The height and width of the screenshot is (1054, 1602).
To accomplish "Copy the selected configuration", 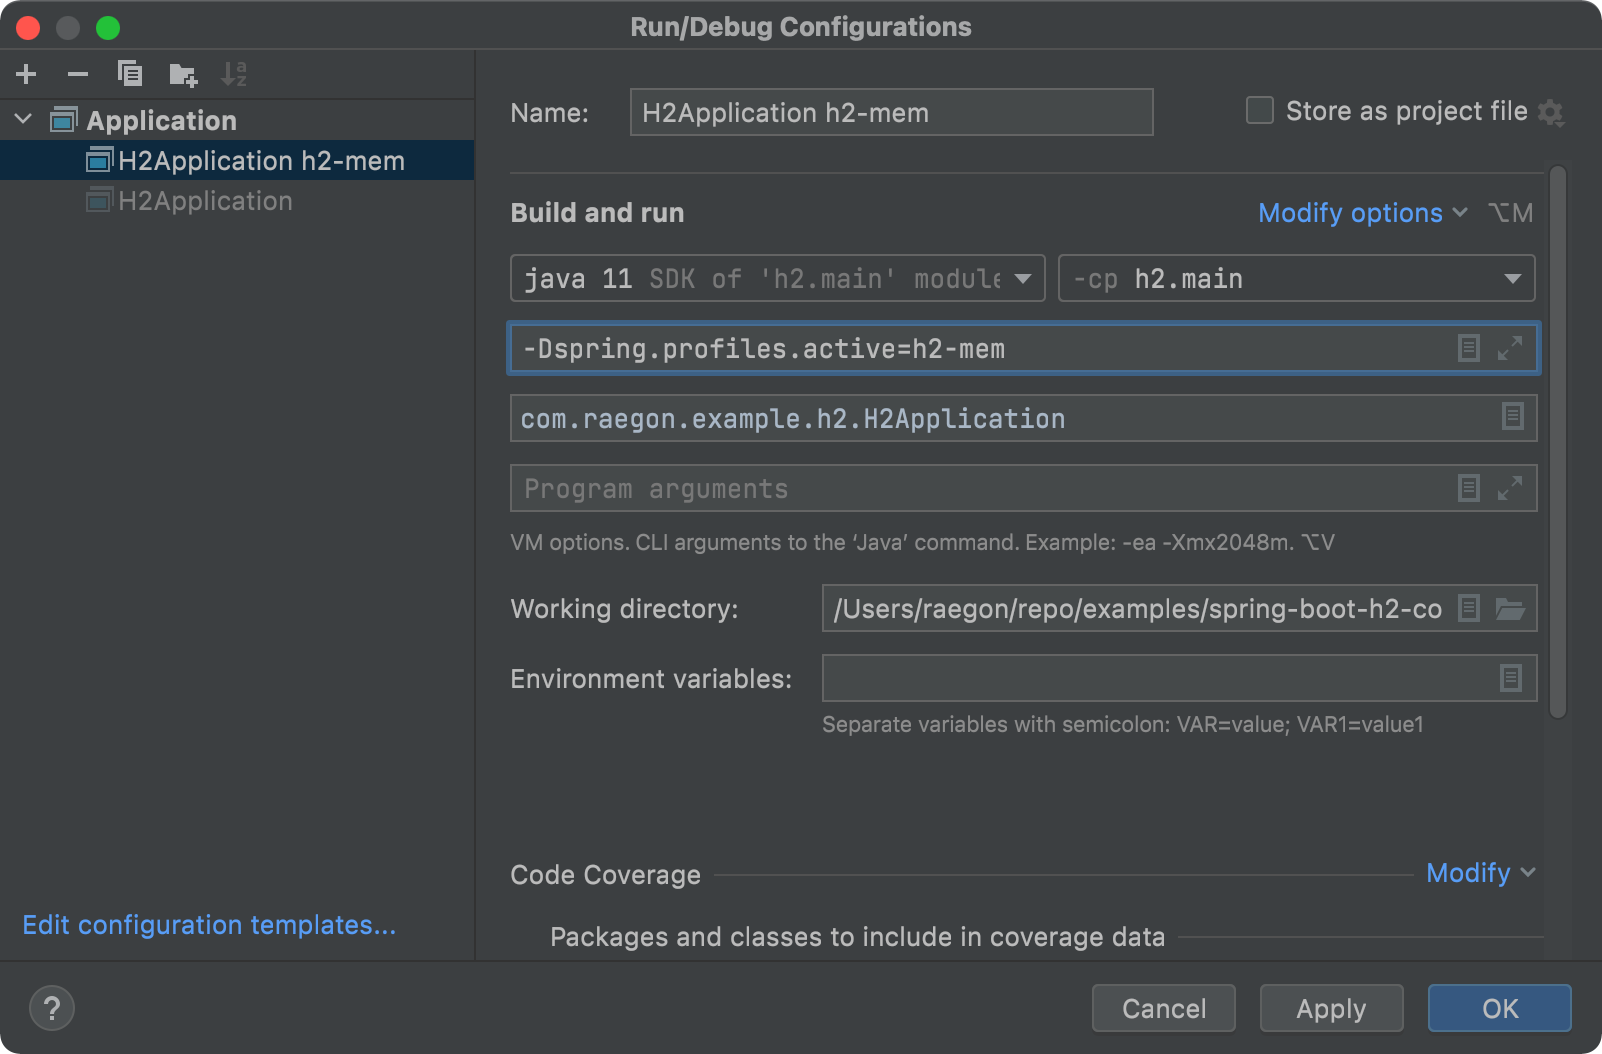I will (x=130, y=74).
